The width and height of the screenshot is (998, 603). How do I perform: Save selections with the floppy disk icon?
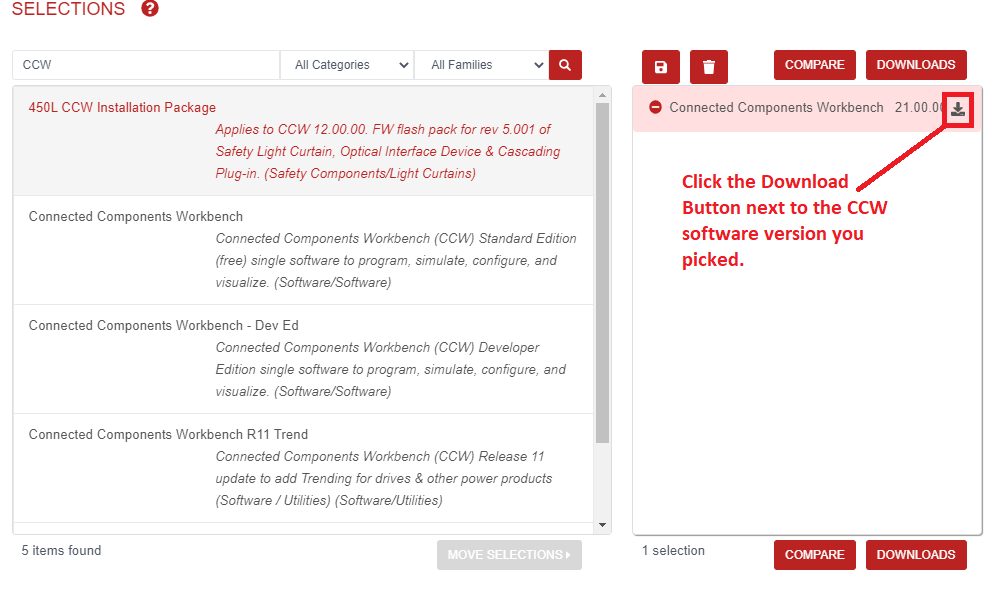pyautogui.click(x=661, y=67)
